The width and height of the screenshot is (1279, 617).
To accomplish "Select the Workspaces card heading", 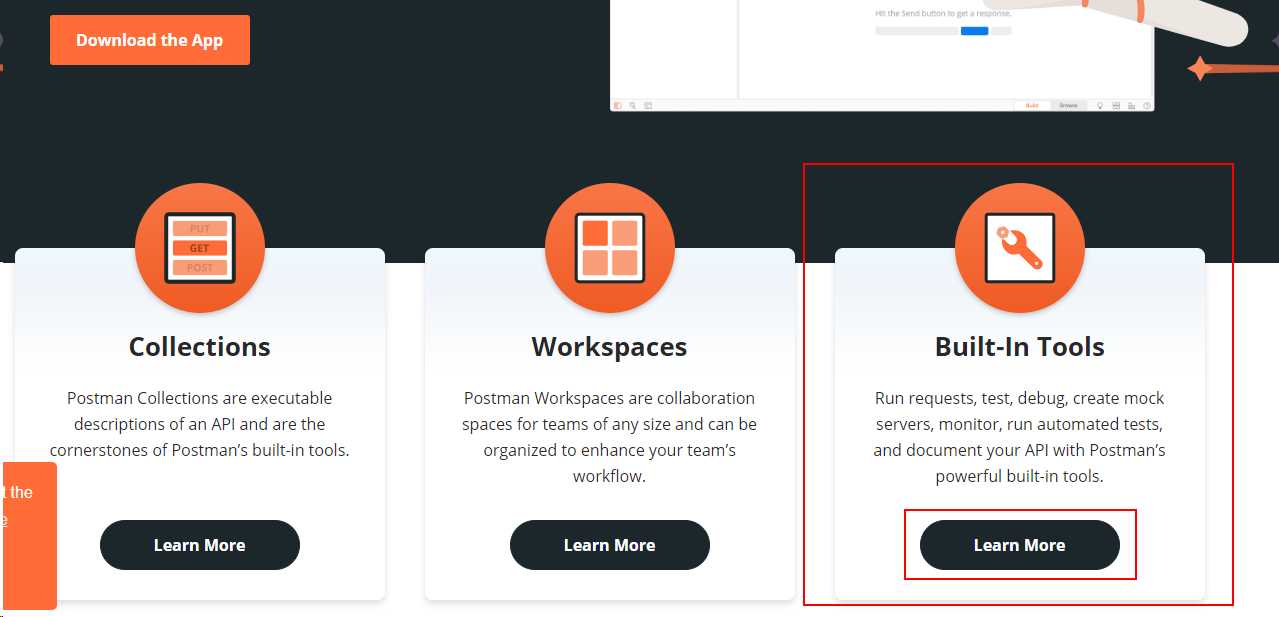I will click(x=610, y=347).
